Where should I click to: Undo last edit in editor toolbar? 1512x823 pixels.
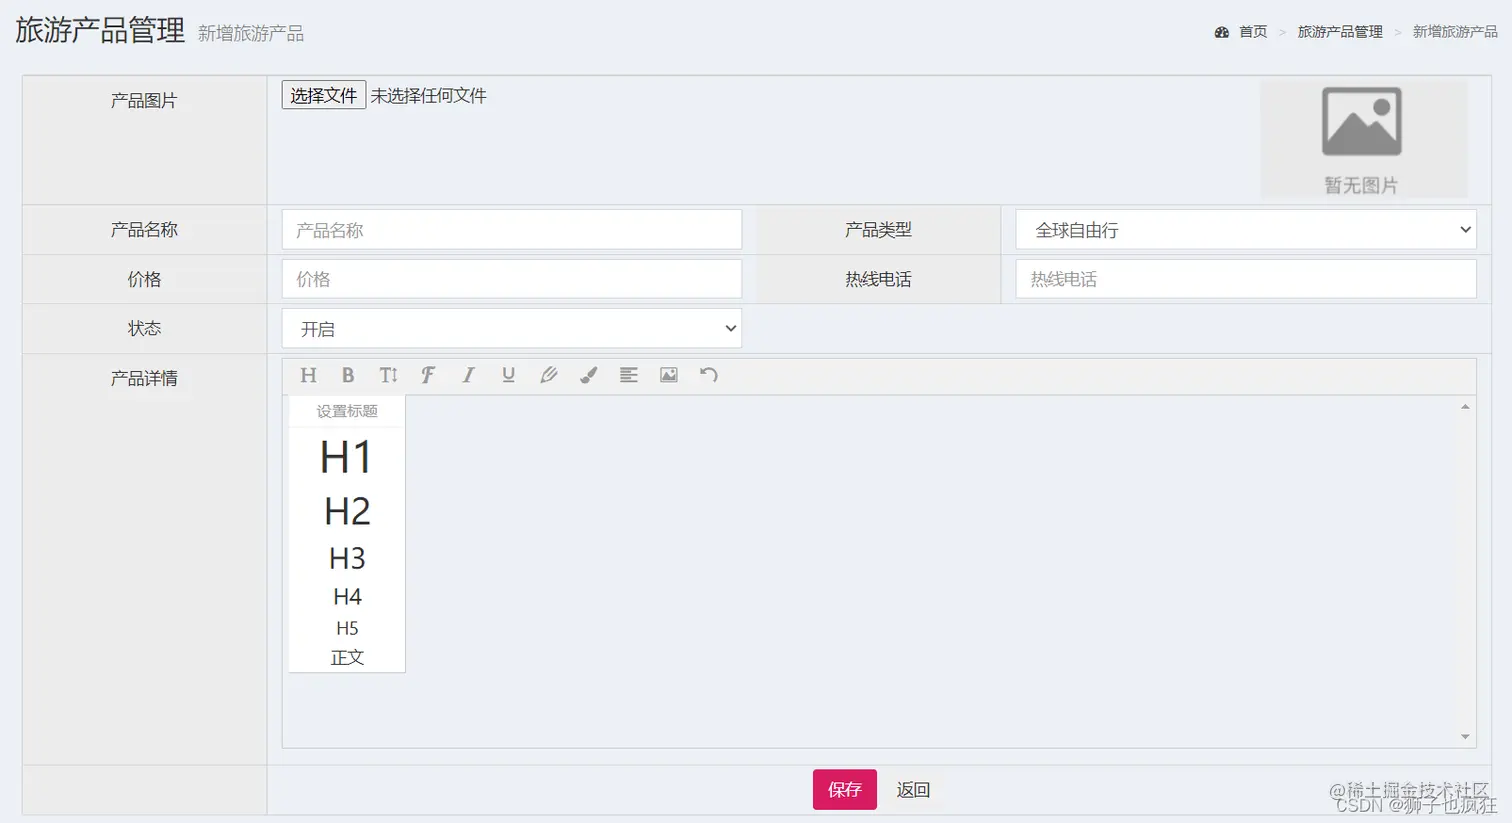pos(708,375)
